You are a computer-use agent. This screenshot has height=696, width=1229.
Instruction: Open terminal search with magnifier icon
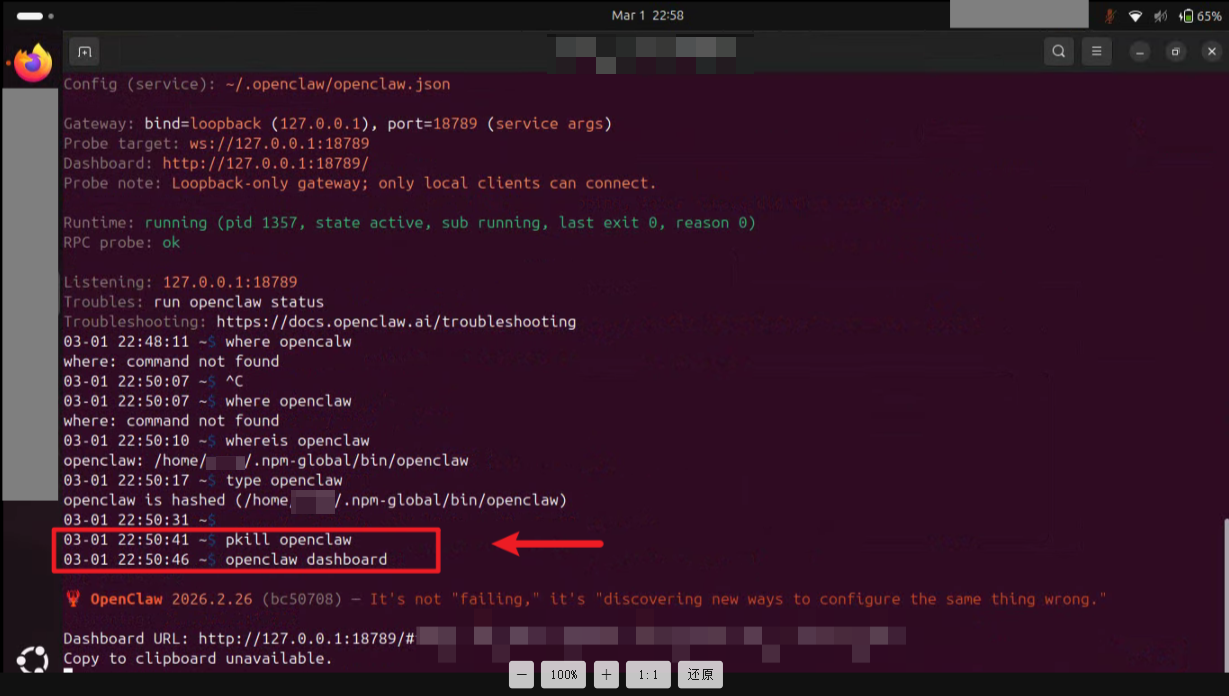1058,51
